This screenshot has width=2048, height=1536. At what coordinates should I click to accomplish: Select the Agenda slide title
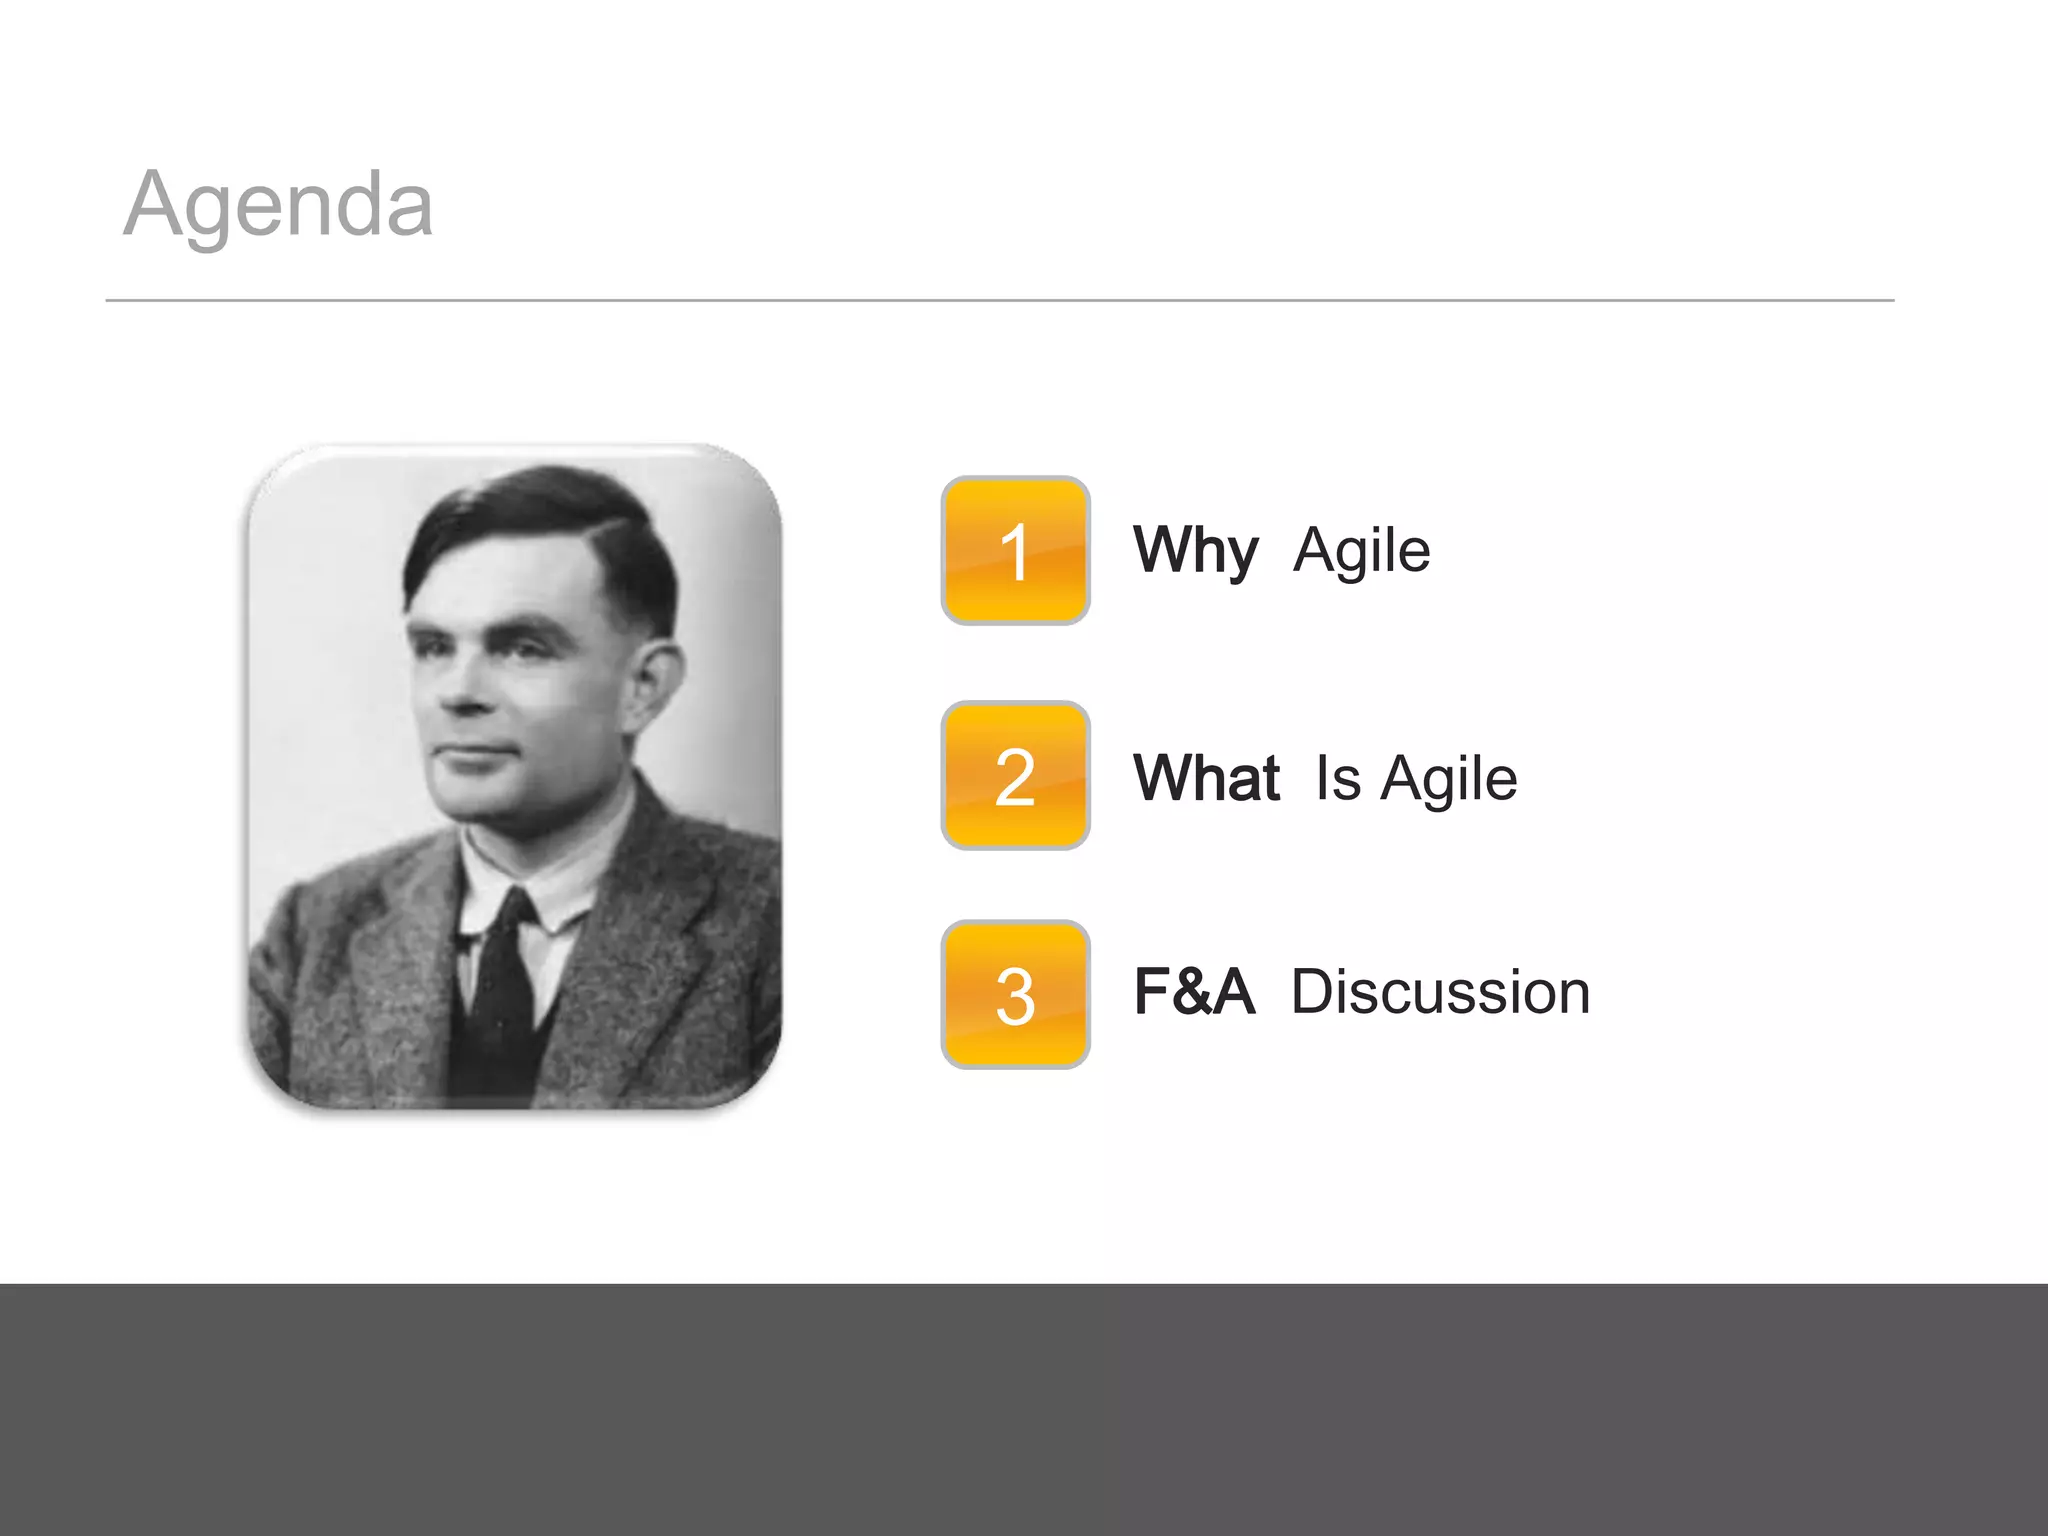(x=278, y=204)
